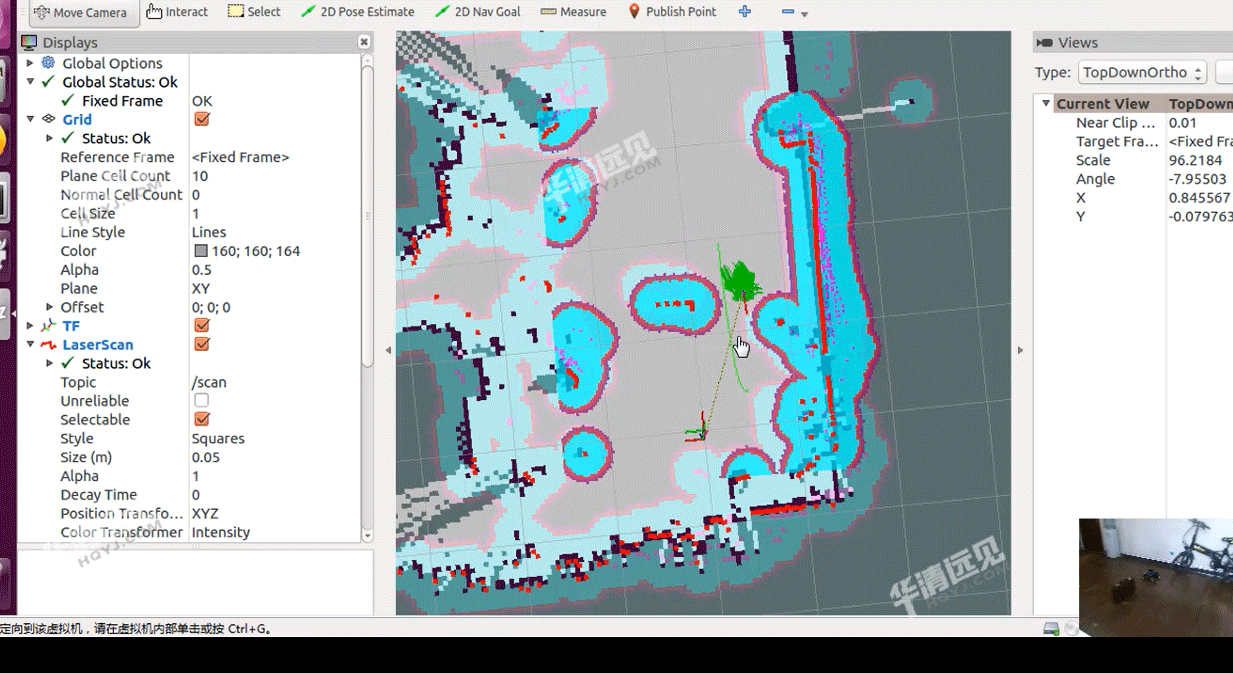Collapse the LaserScan display item
This screenshot has width=1233, height=673.
[x=30, y=345]
